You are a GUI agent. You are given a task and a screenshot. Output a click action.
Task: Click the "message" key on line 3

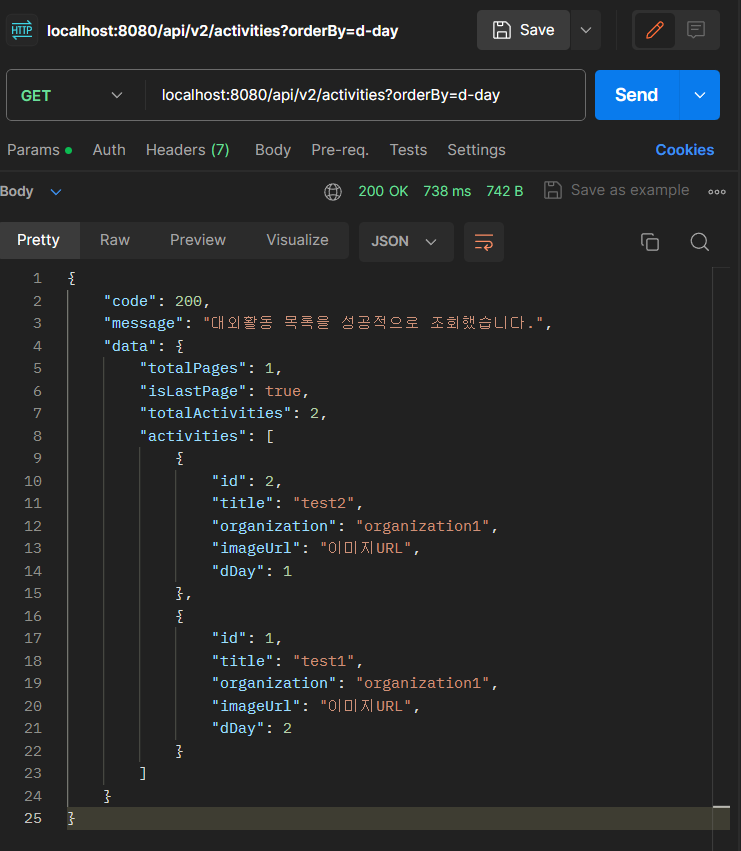coord(144,323)
